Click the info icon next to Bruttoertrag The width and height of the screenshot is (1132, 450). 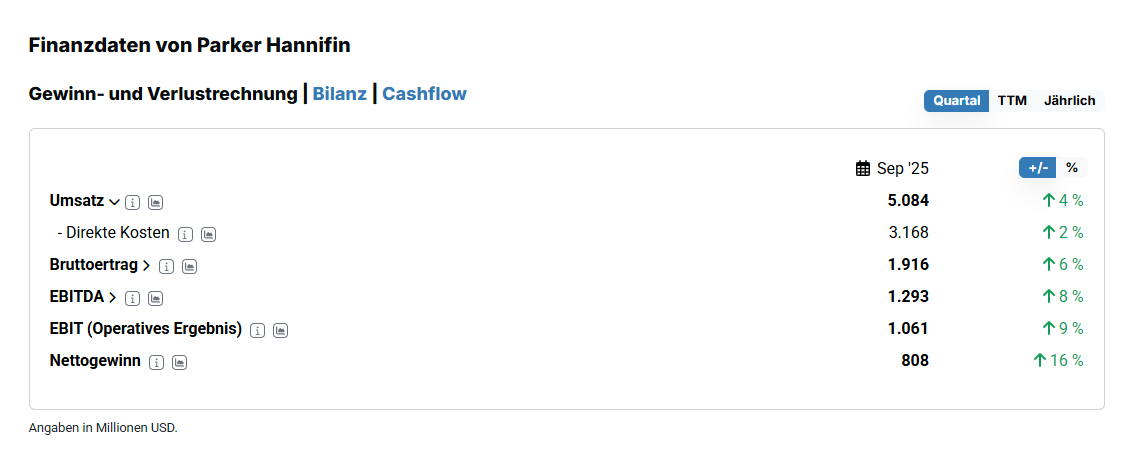(x=166, y=266)
